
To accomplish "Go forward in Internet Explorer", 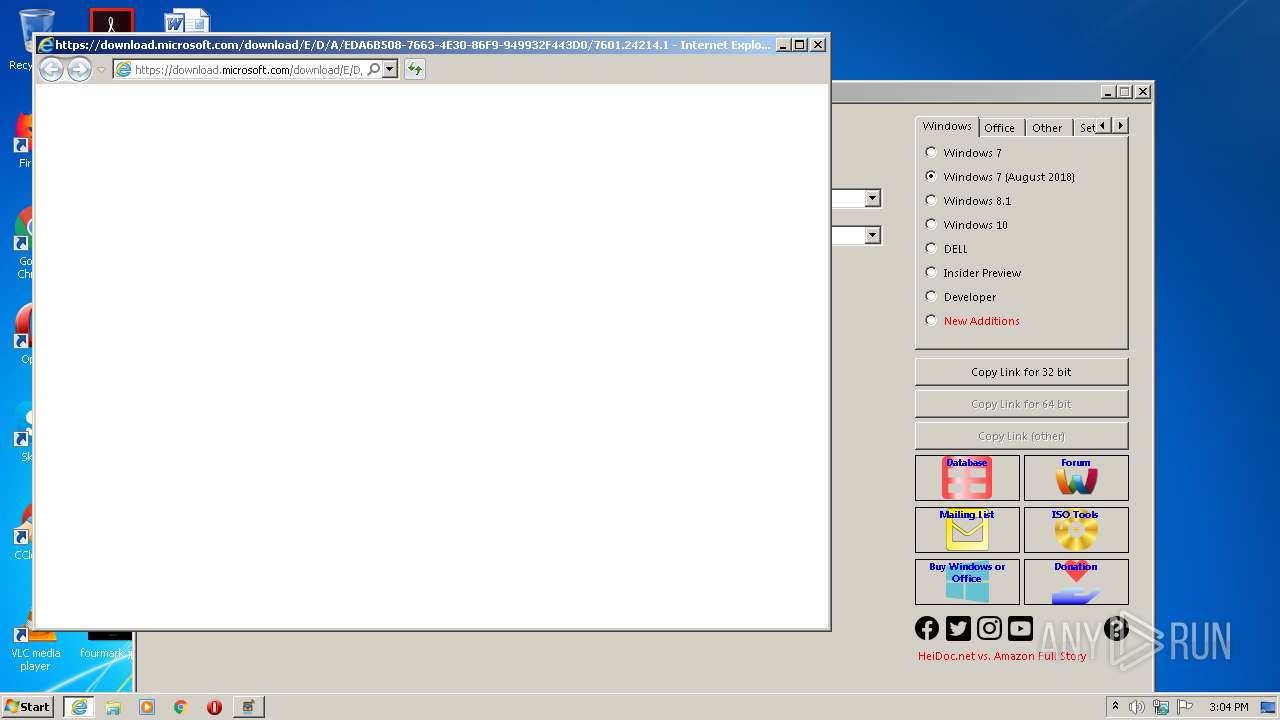I will coord(79,69).
